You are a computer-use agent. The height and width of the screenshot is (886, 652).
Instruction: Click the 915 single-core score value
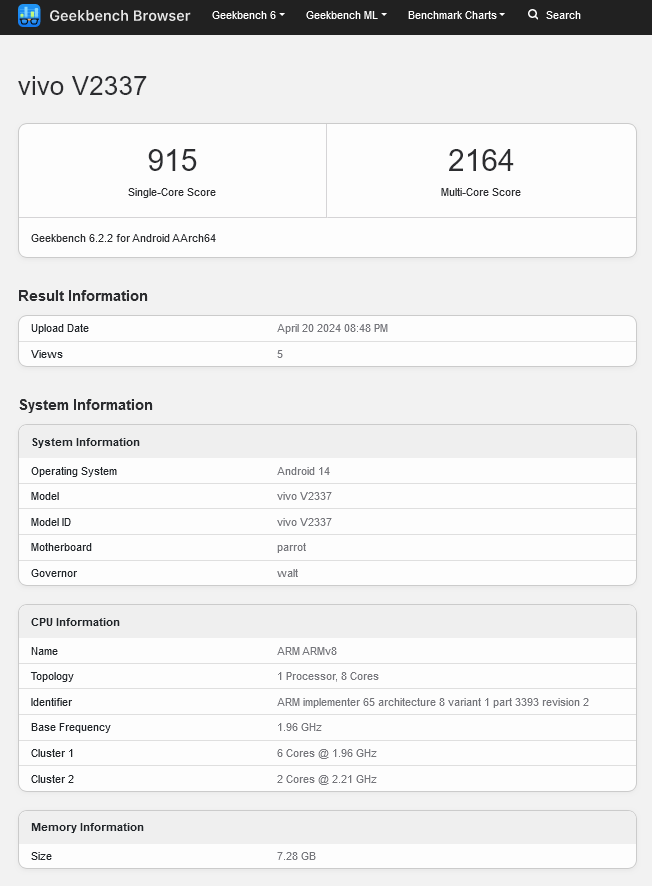pyautogui.click(x=172, y=160)
